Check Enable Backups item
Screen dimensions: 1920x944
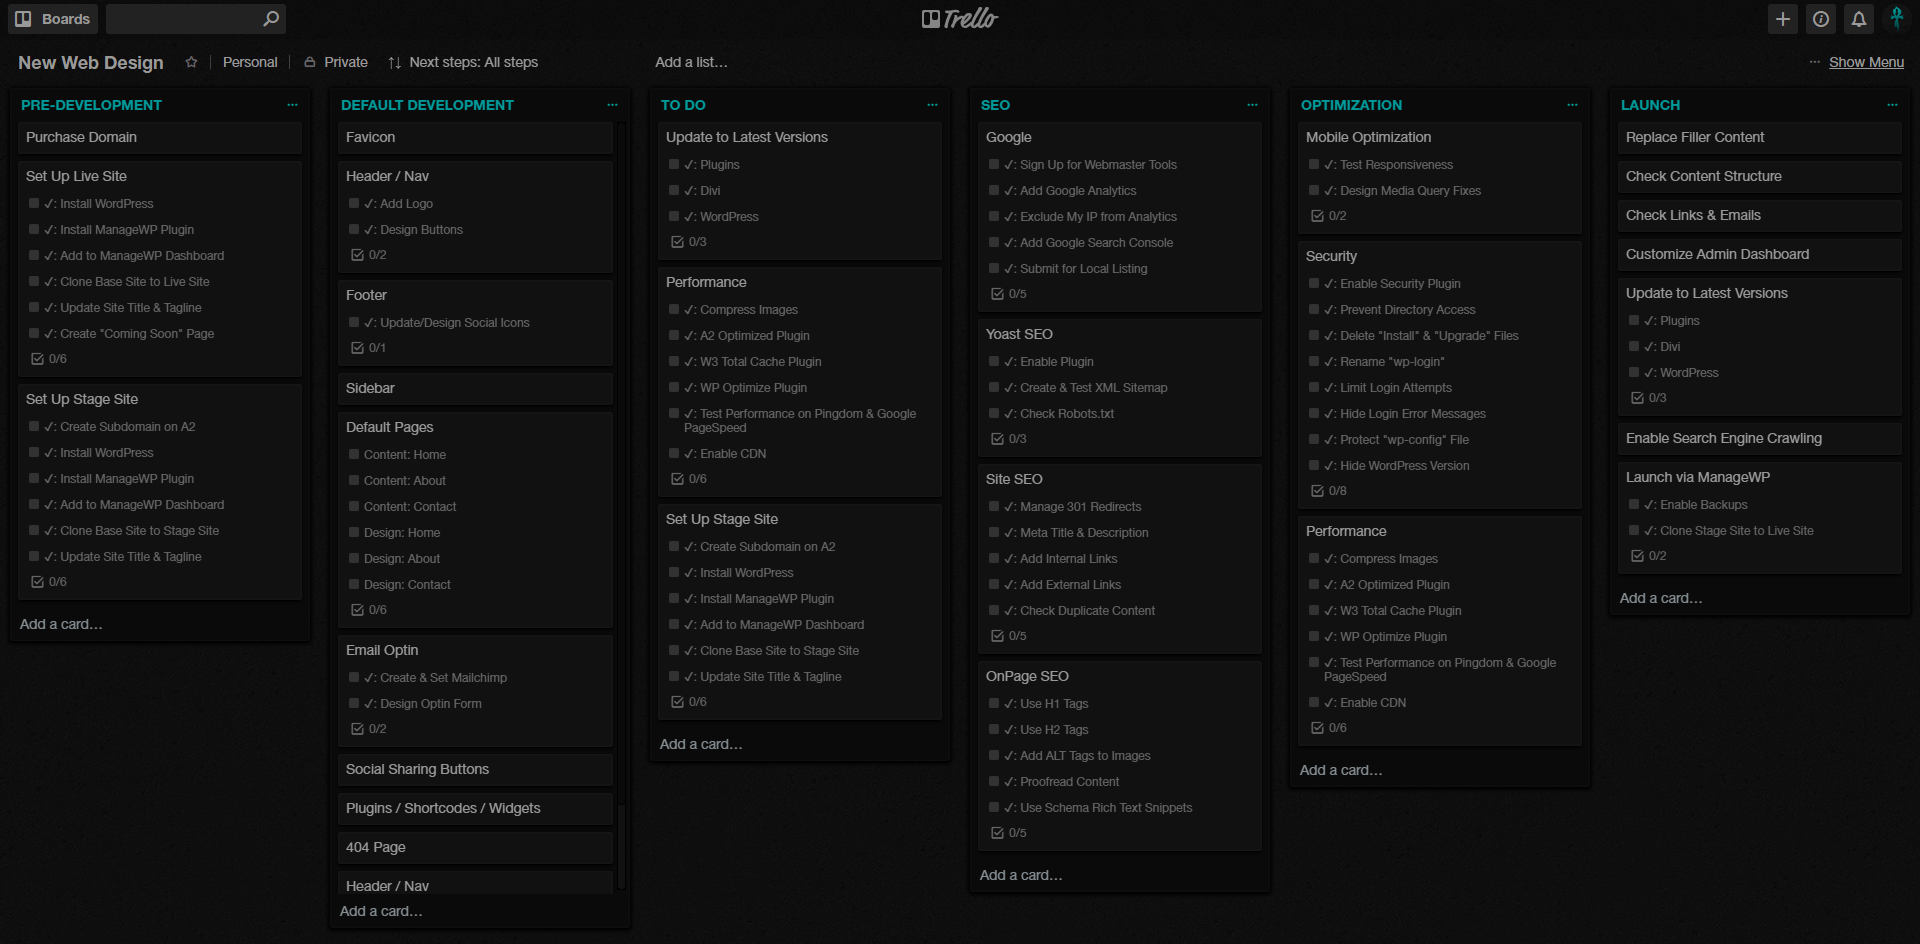[1634, 504]
